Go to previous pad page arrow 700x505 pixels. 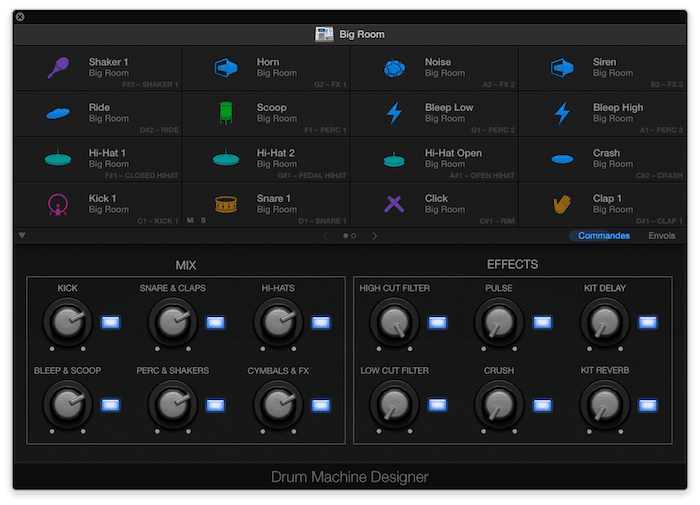325,236
